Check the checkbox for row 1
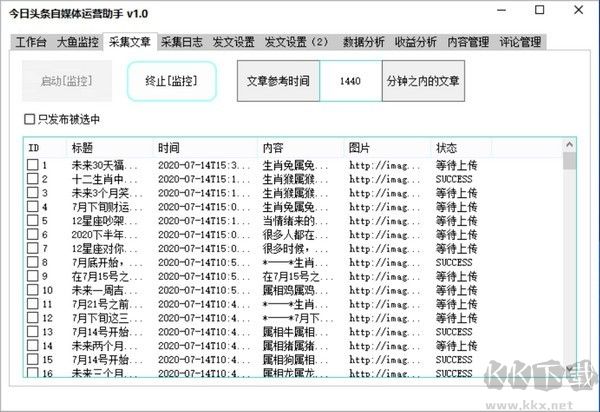This screenshot has height=412, width=600. [33, 165]
